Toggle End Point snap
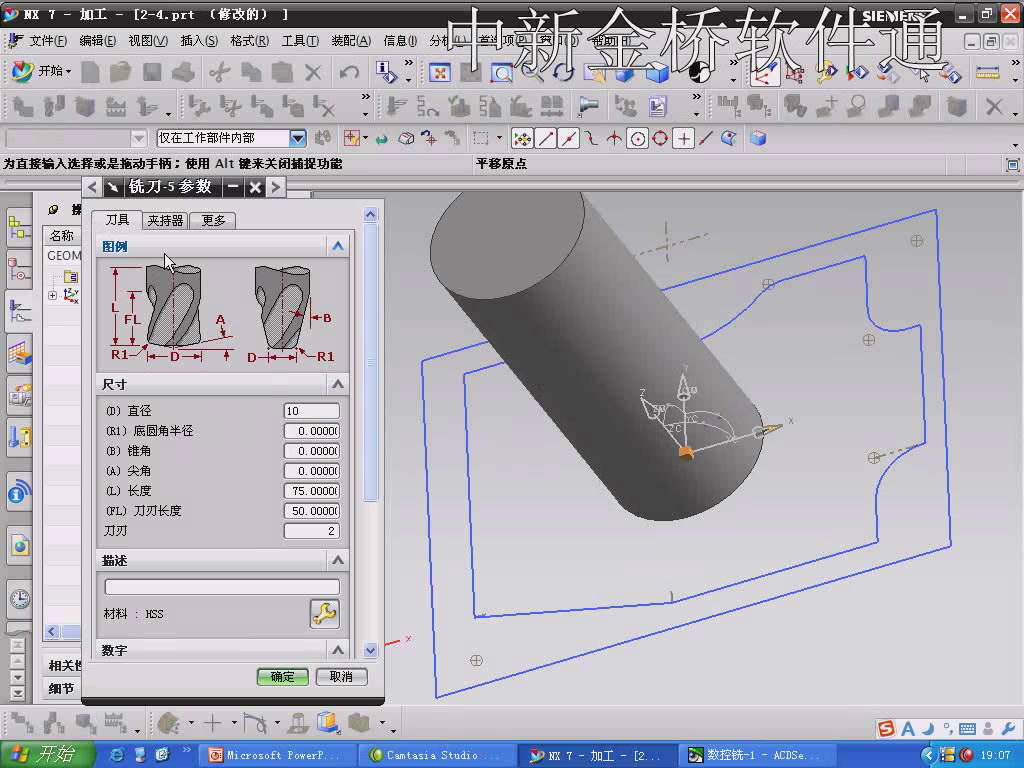The width and height of the screenshot is (1024, 768). 545,138
